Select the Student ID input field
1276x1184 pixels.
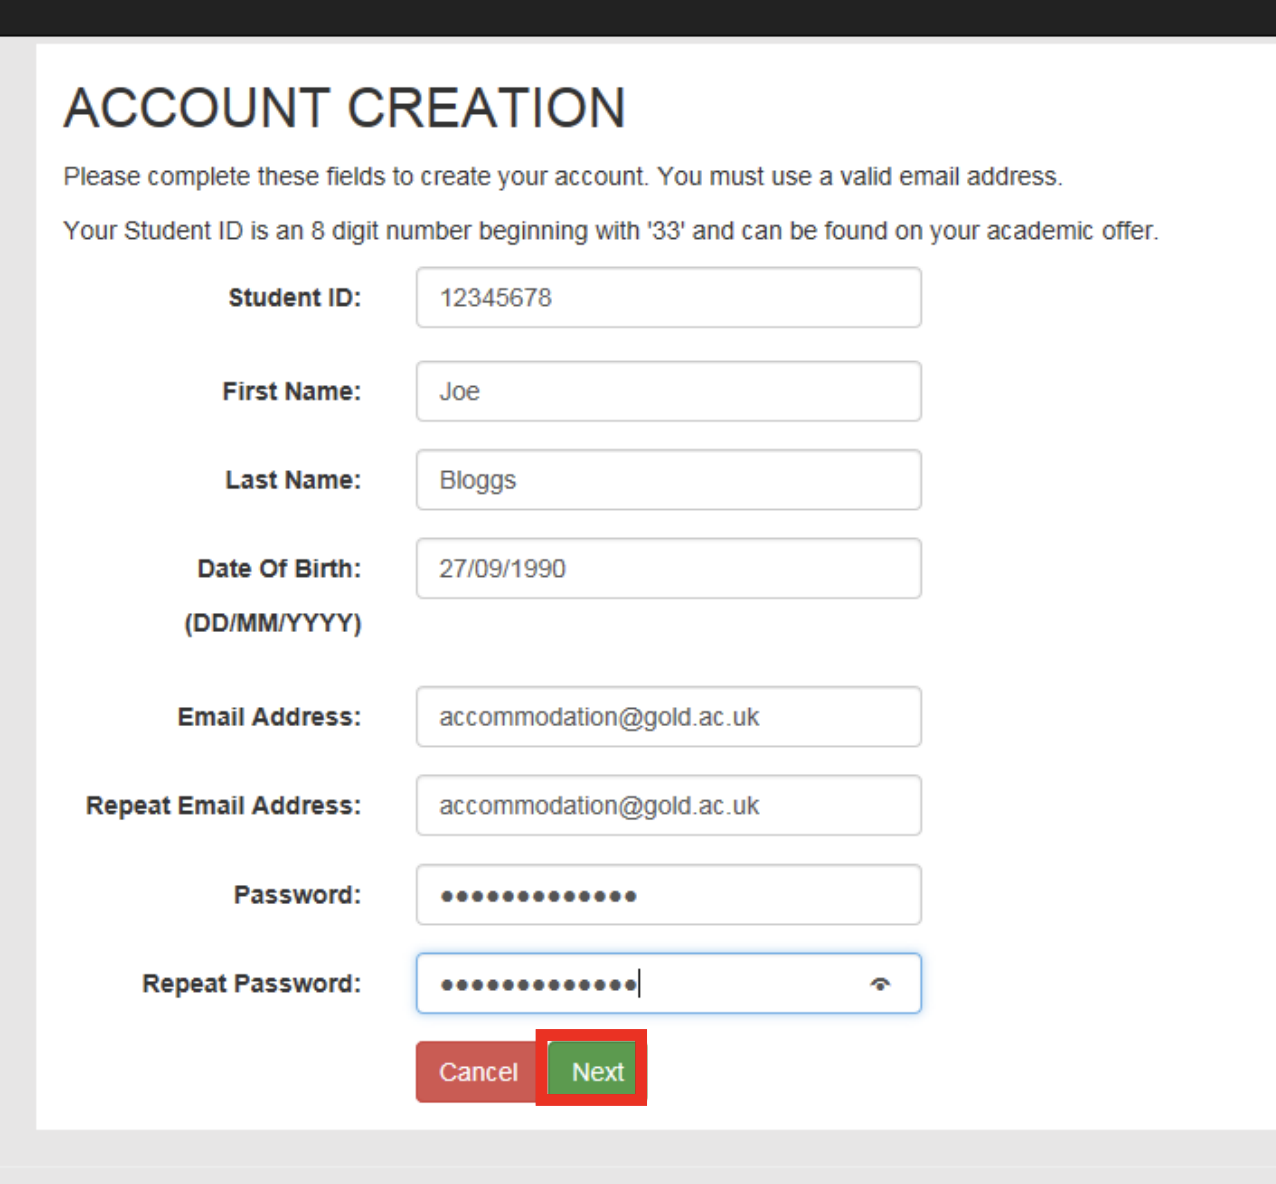tap(668, 297)
